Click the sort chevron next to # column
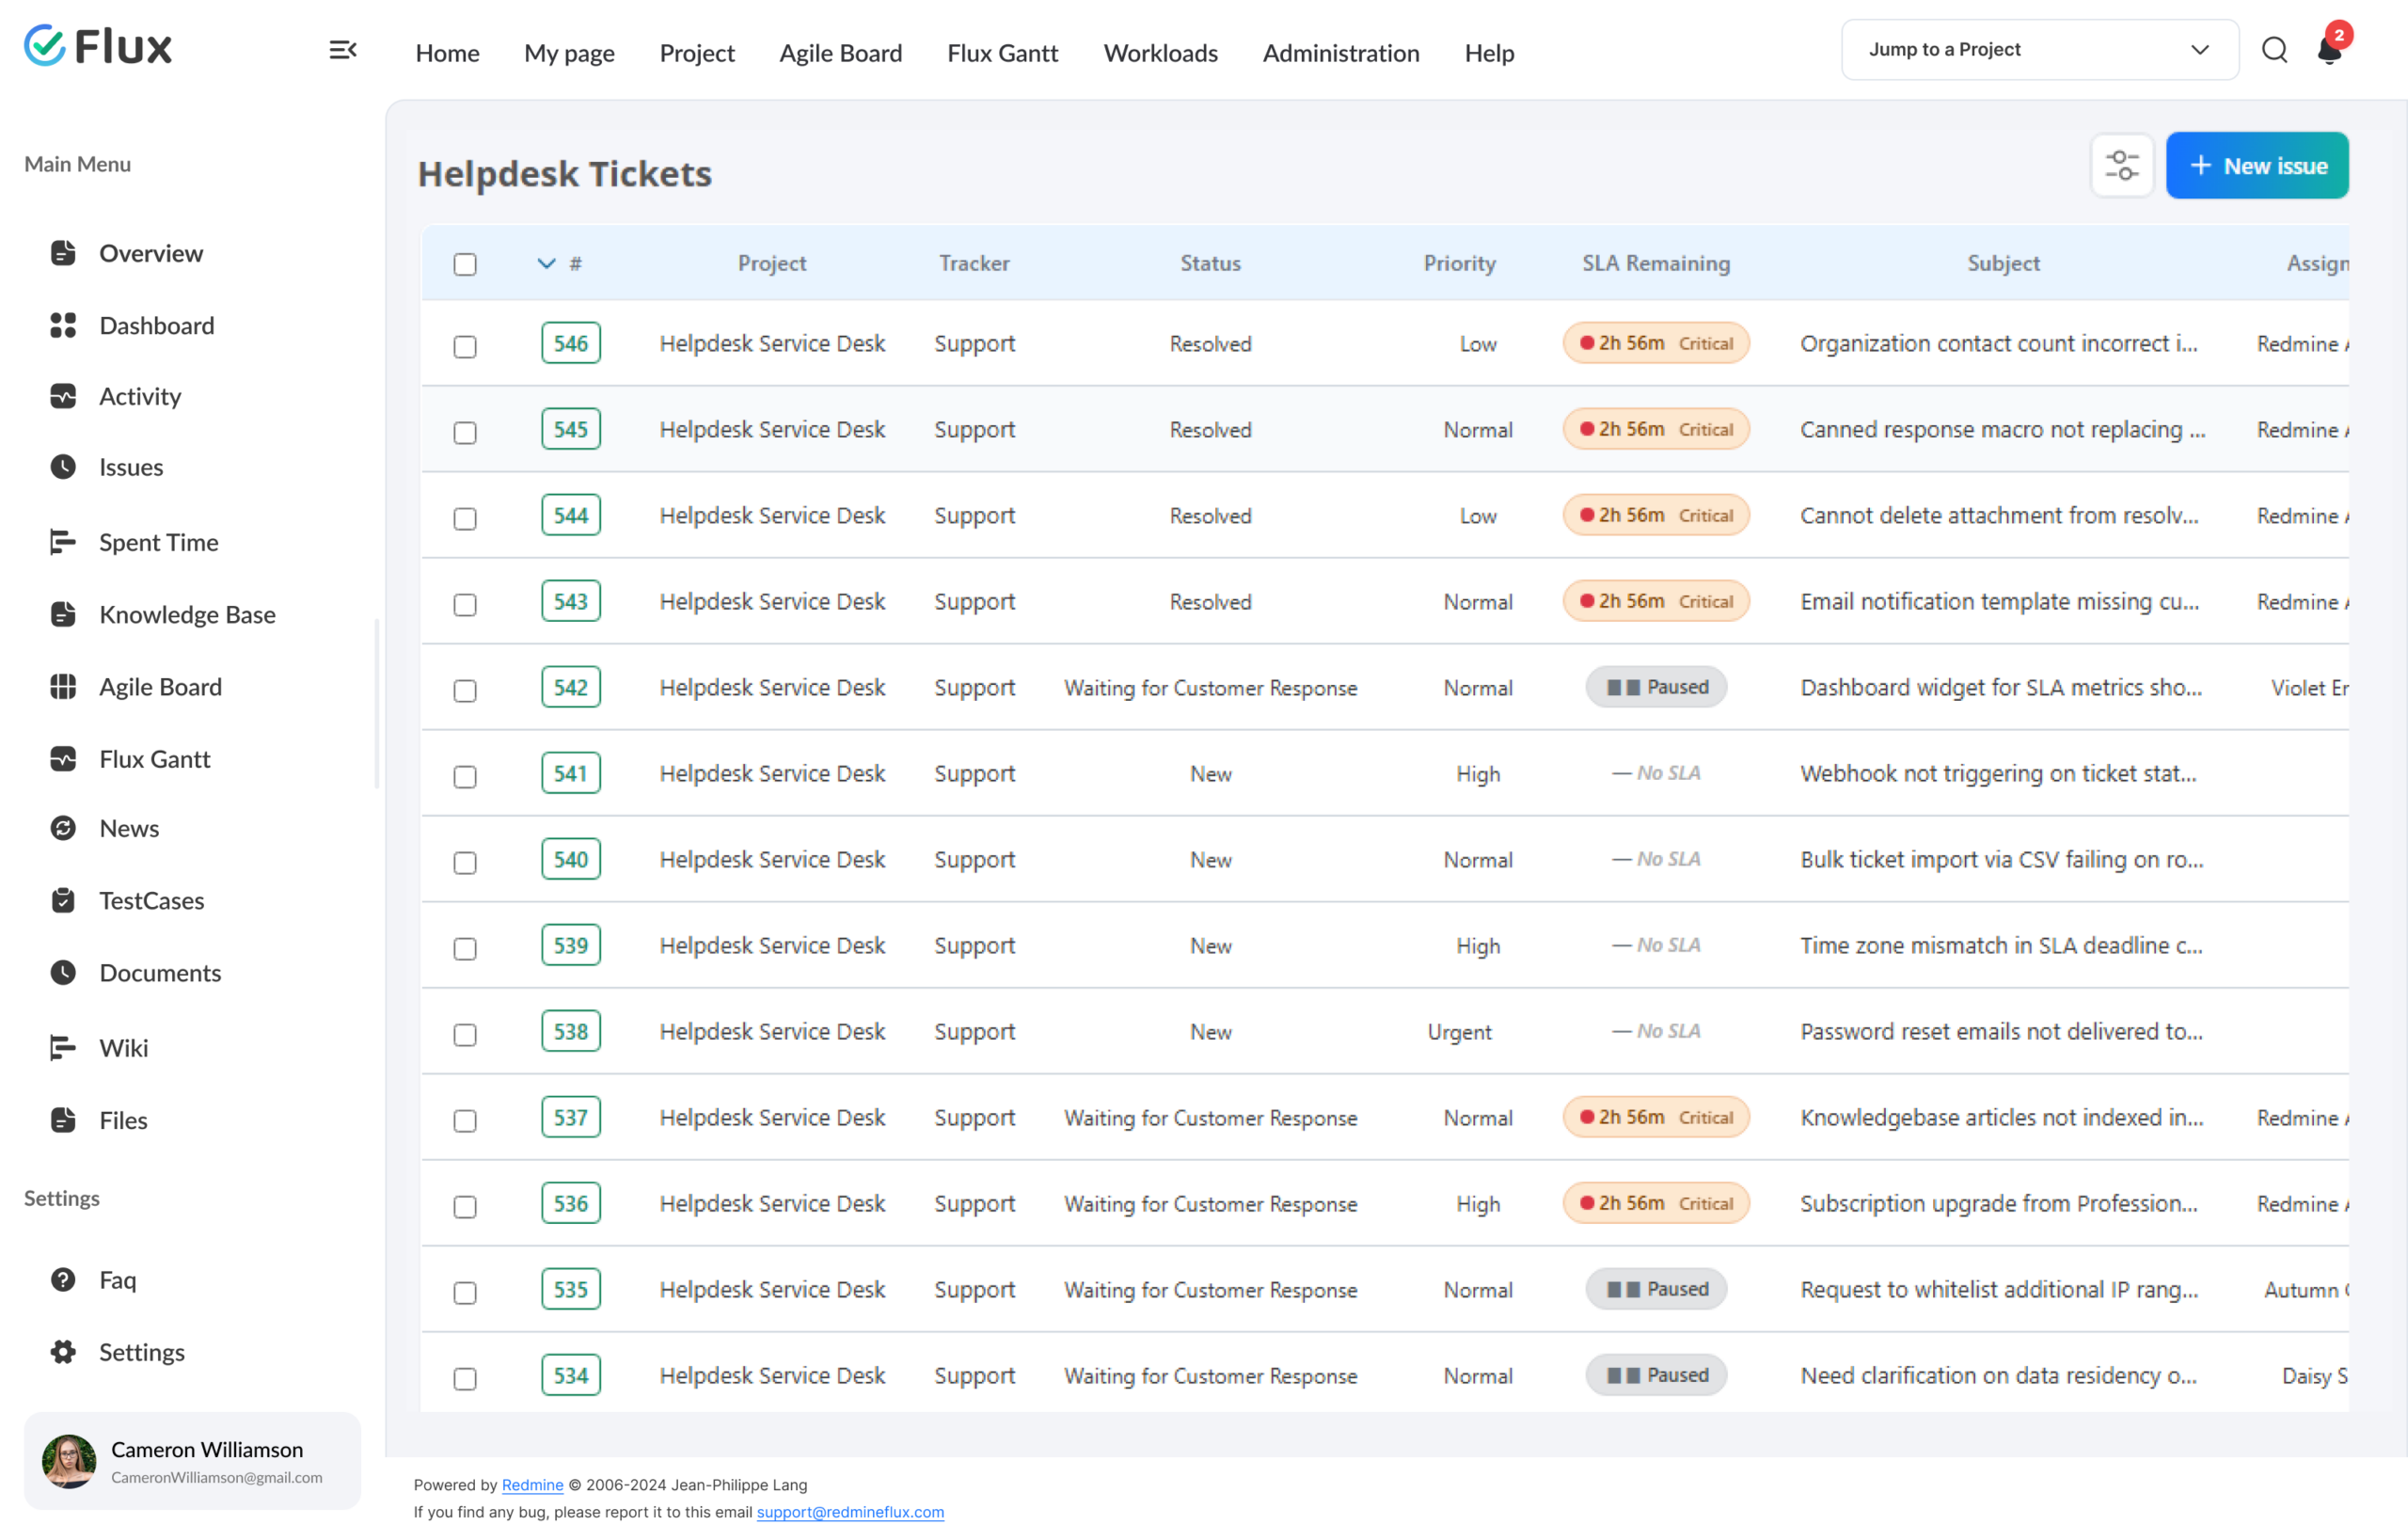This screenshot has height=1540, width=2408. (546, 263)
